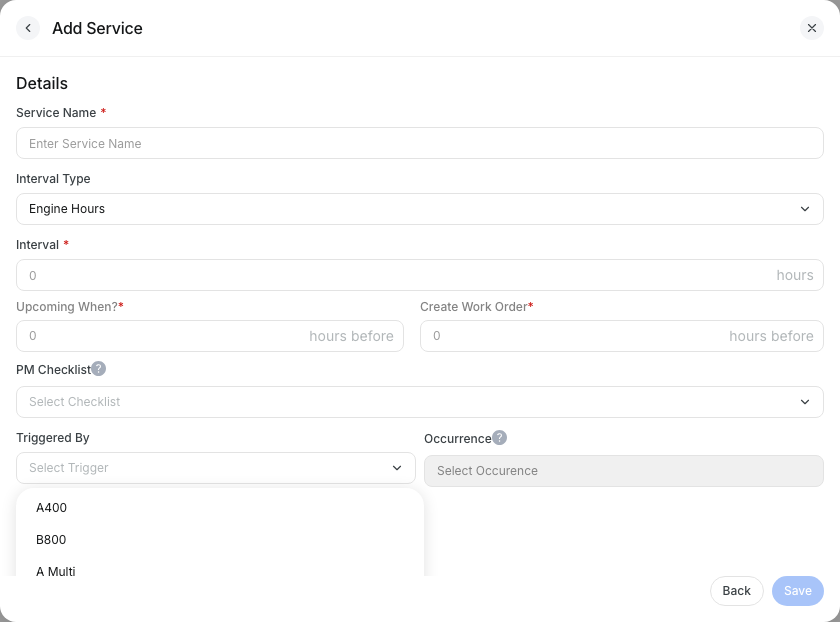Click the Interval Type dropdown chevron arrow
The width and height of the screenshot is (840, 622).
pos(805,209)
